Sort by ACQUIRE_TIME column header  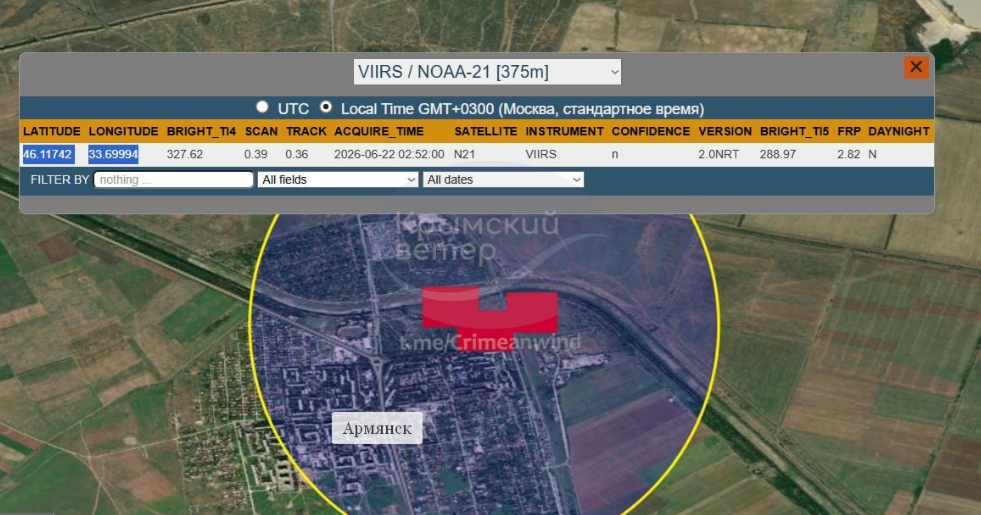379,131
